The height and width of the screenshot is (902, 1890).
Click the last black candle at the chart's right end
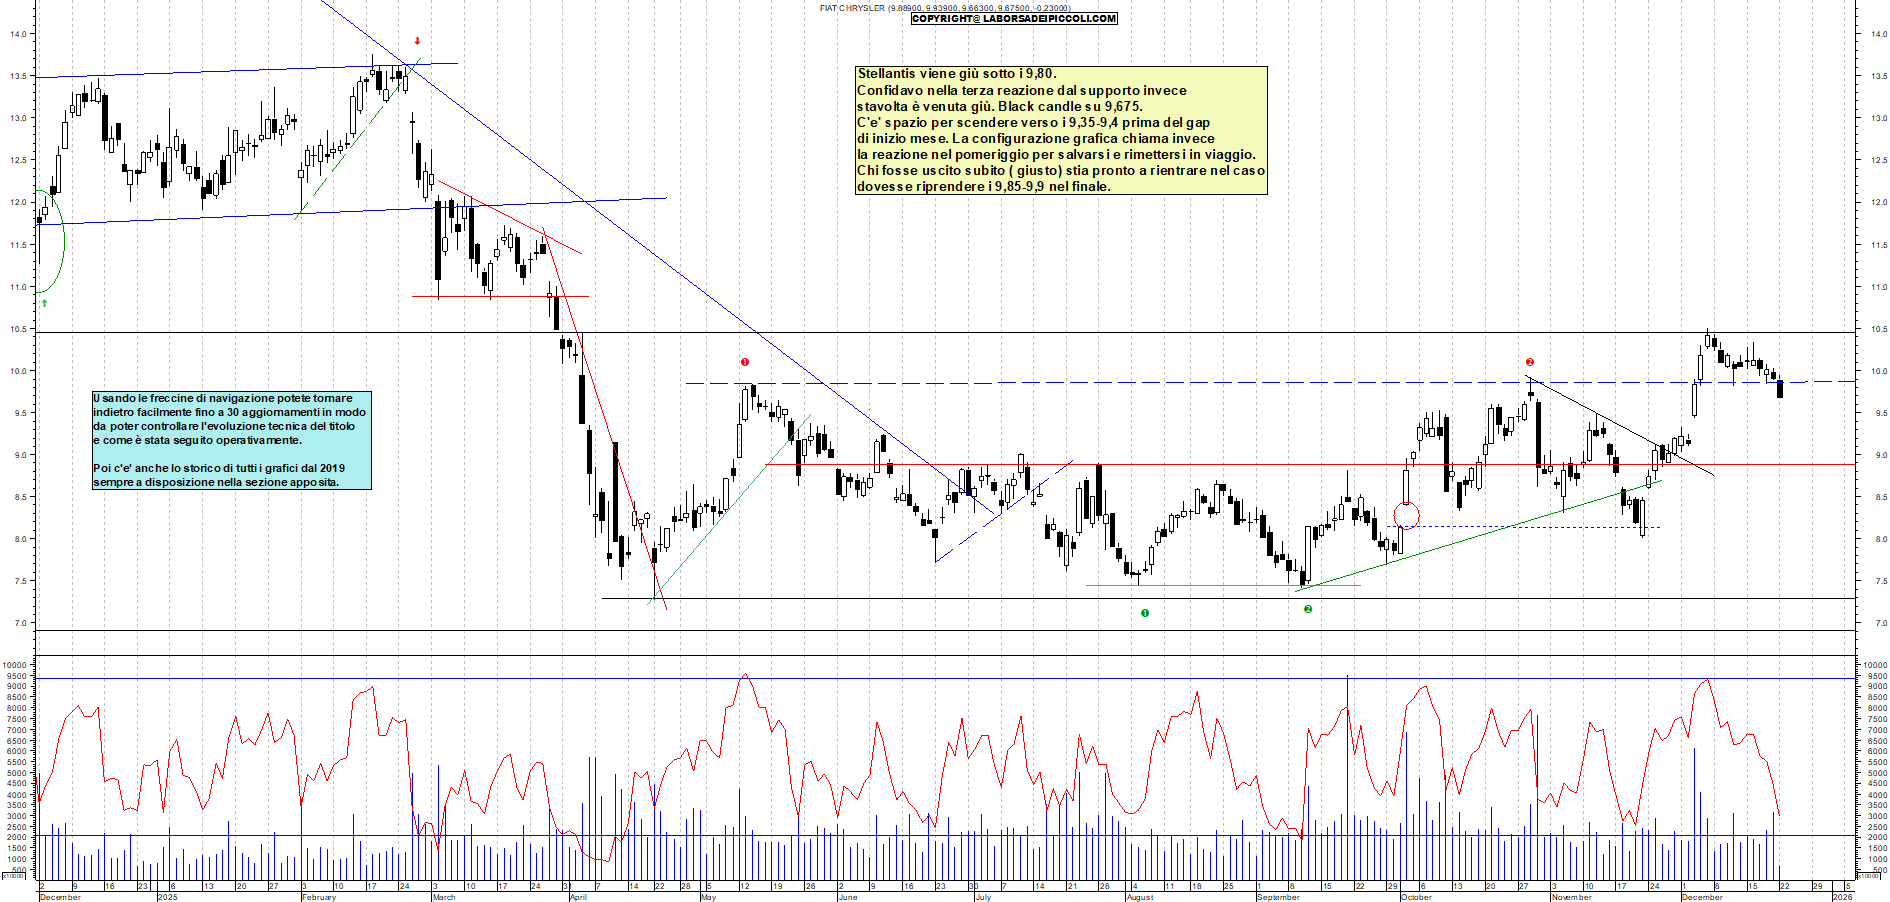pos(1780,389)
